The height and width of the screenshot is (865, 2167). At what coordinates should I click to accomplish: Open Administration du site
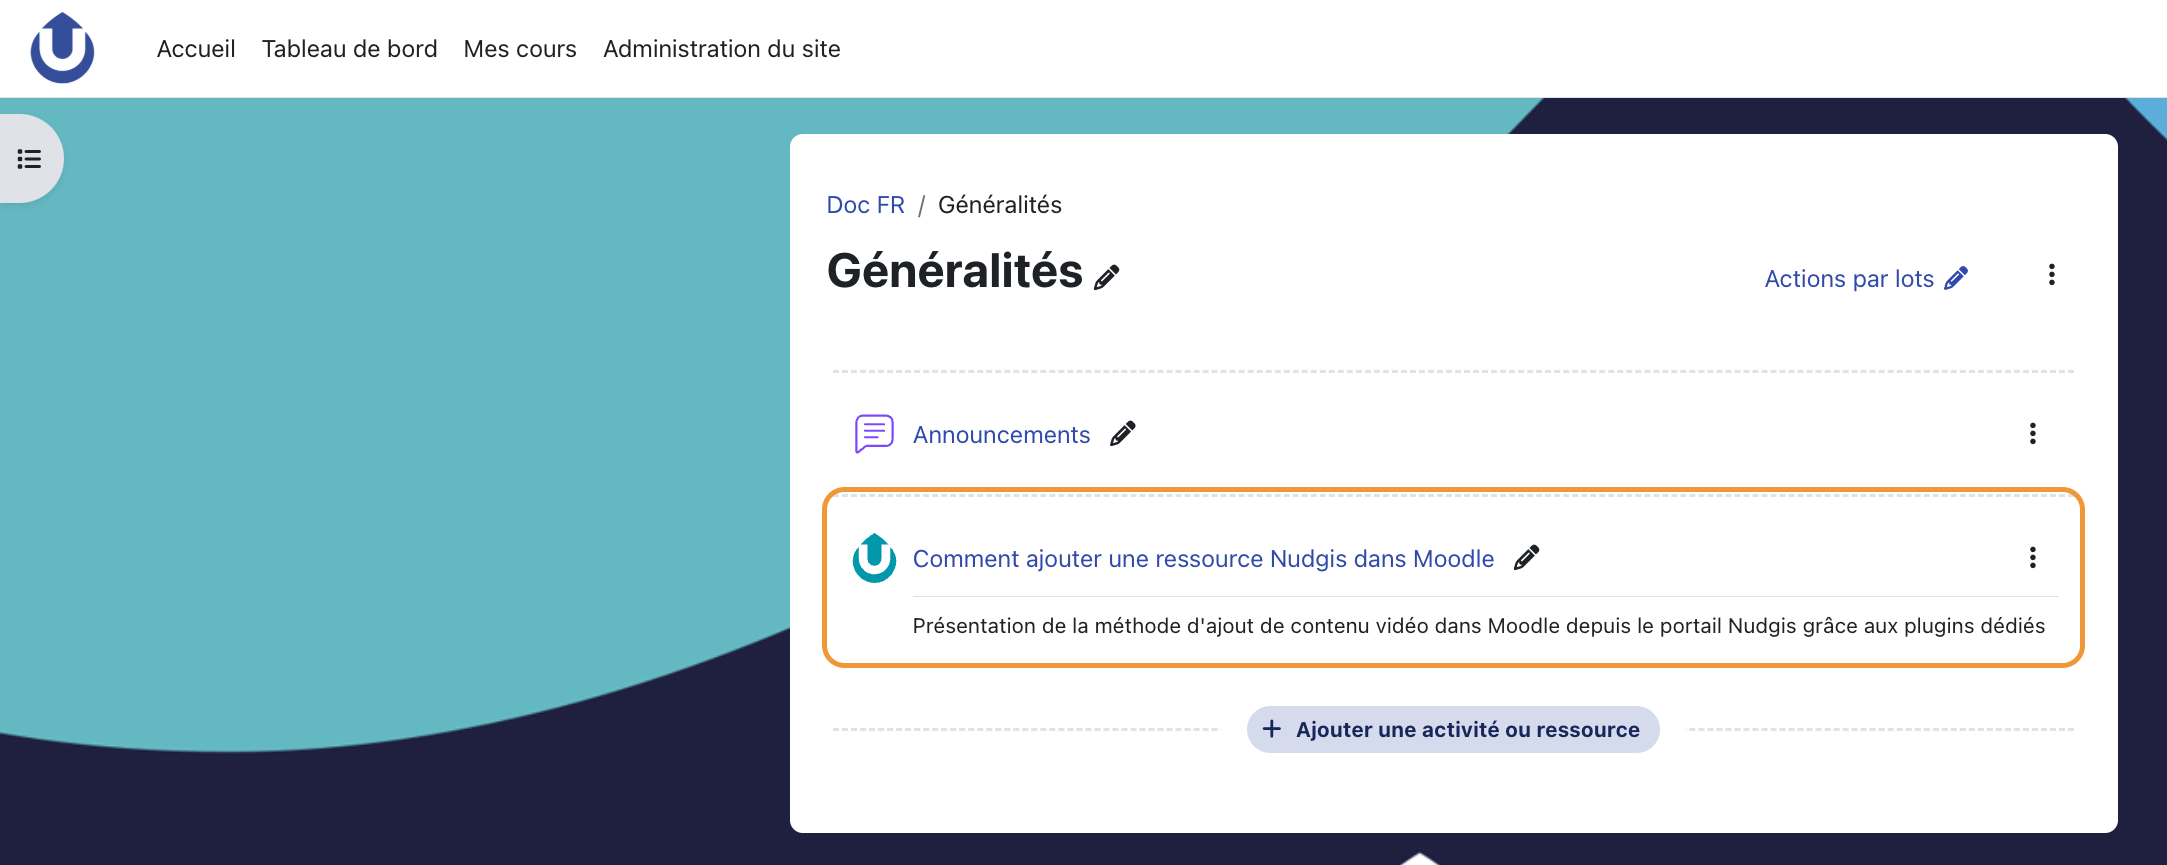click(722, 49)
